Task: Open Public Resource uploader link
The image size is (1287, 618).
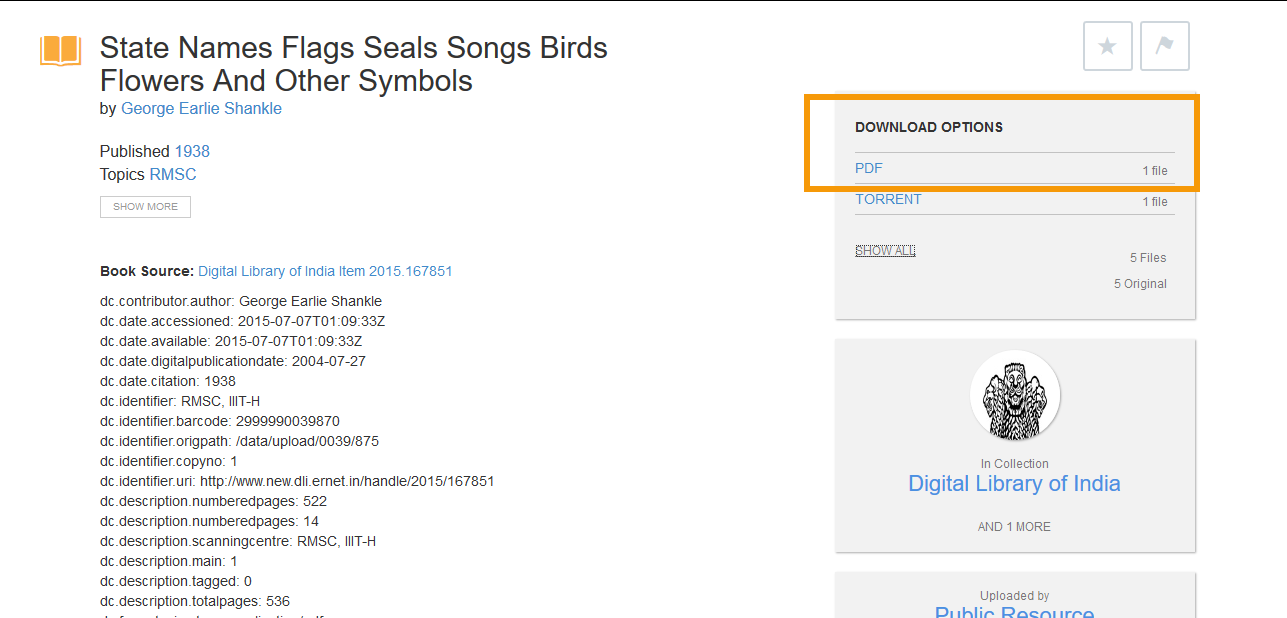Action: click(x=1014, y=611)
